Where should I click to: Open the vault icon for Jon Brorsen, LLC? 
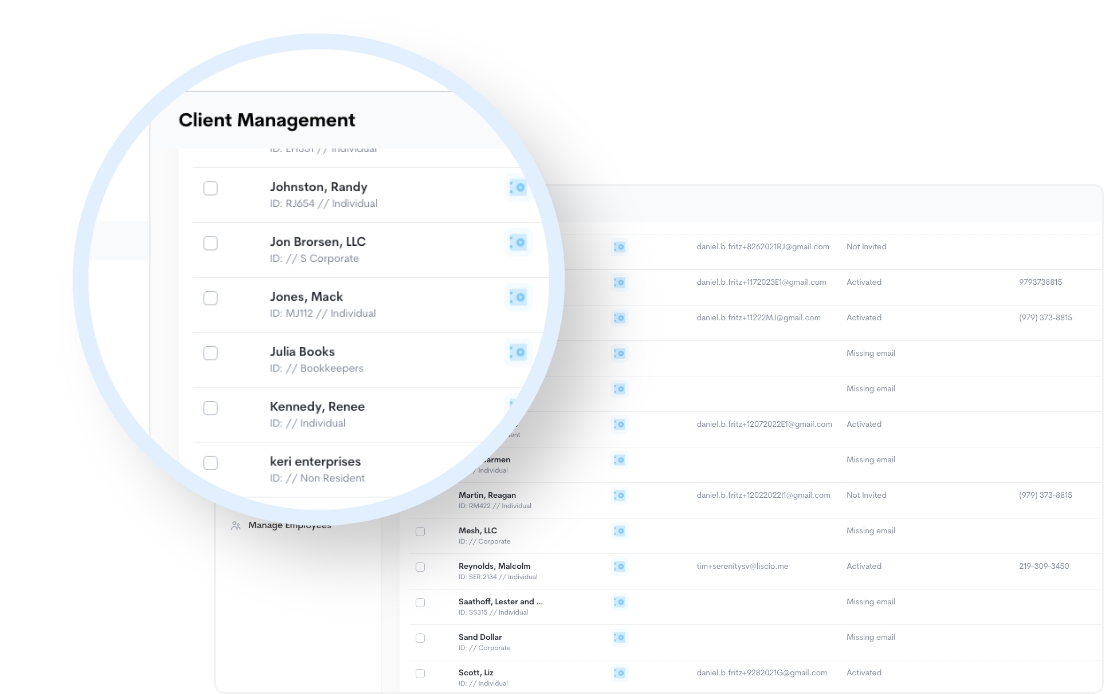click(517, 243)
